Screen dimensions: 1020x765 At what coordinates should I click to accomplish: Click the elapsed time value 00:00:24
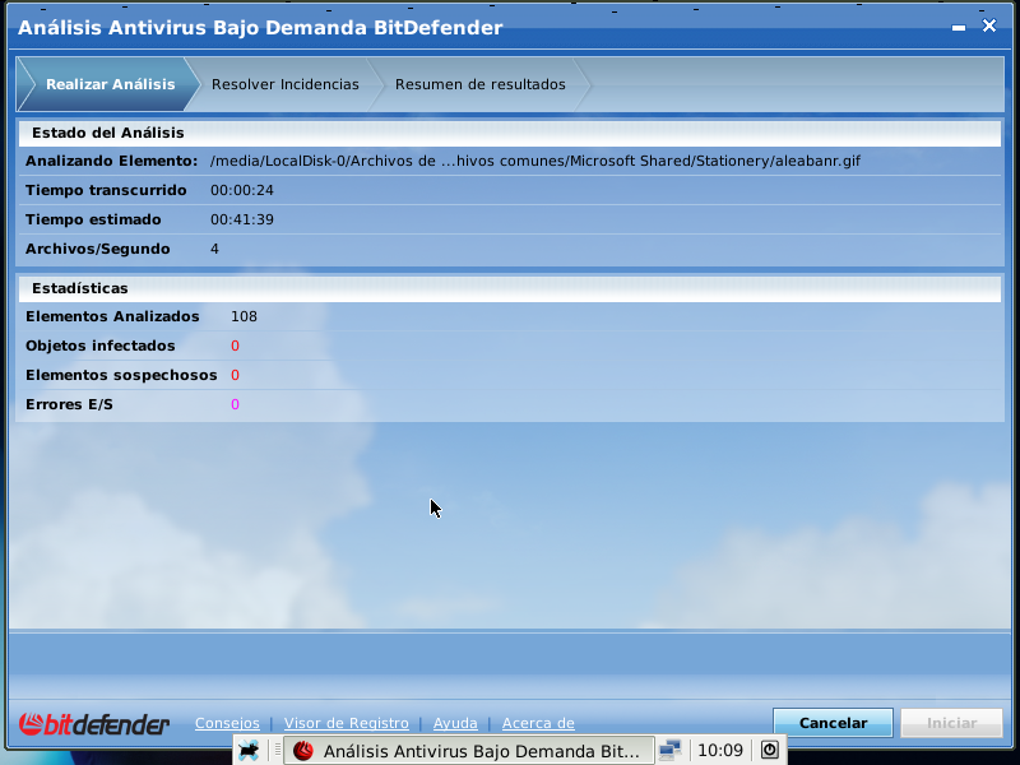(242, 191)
